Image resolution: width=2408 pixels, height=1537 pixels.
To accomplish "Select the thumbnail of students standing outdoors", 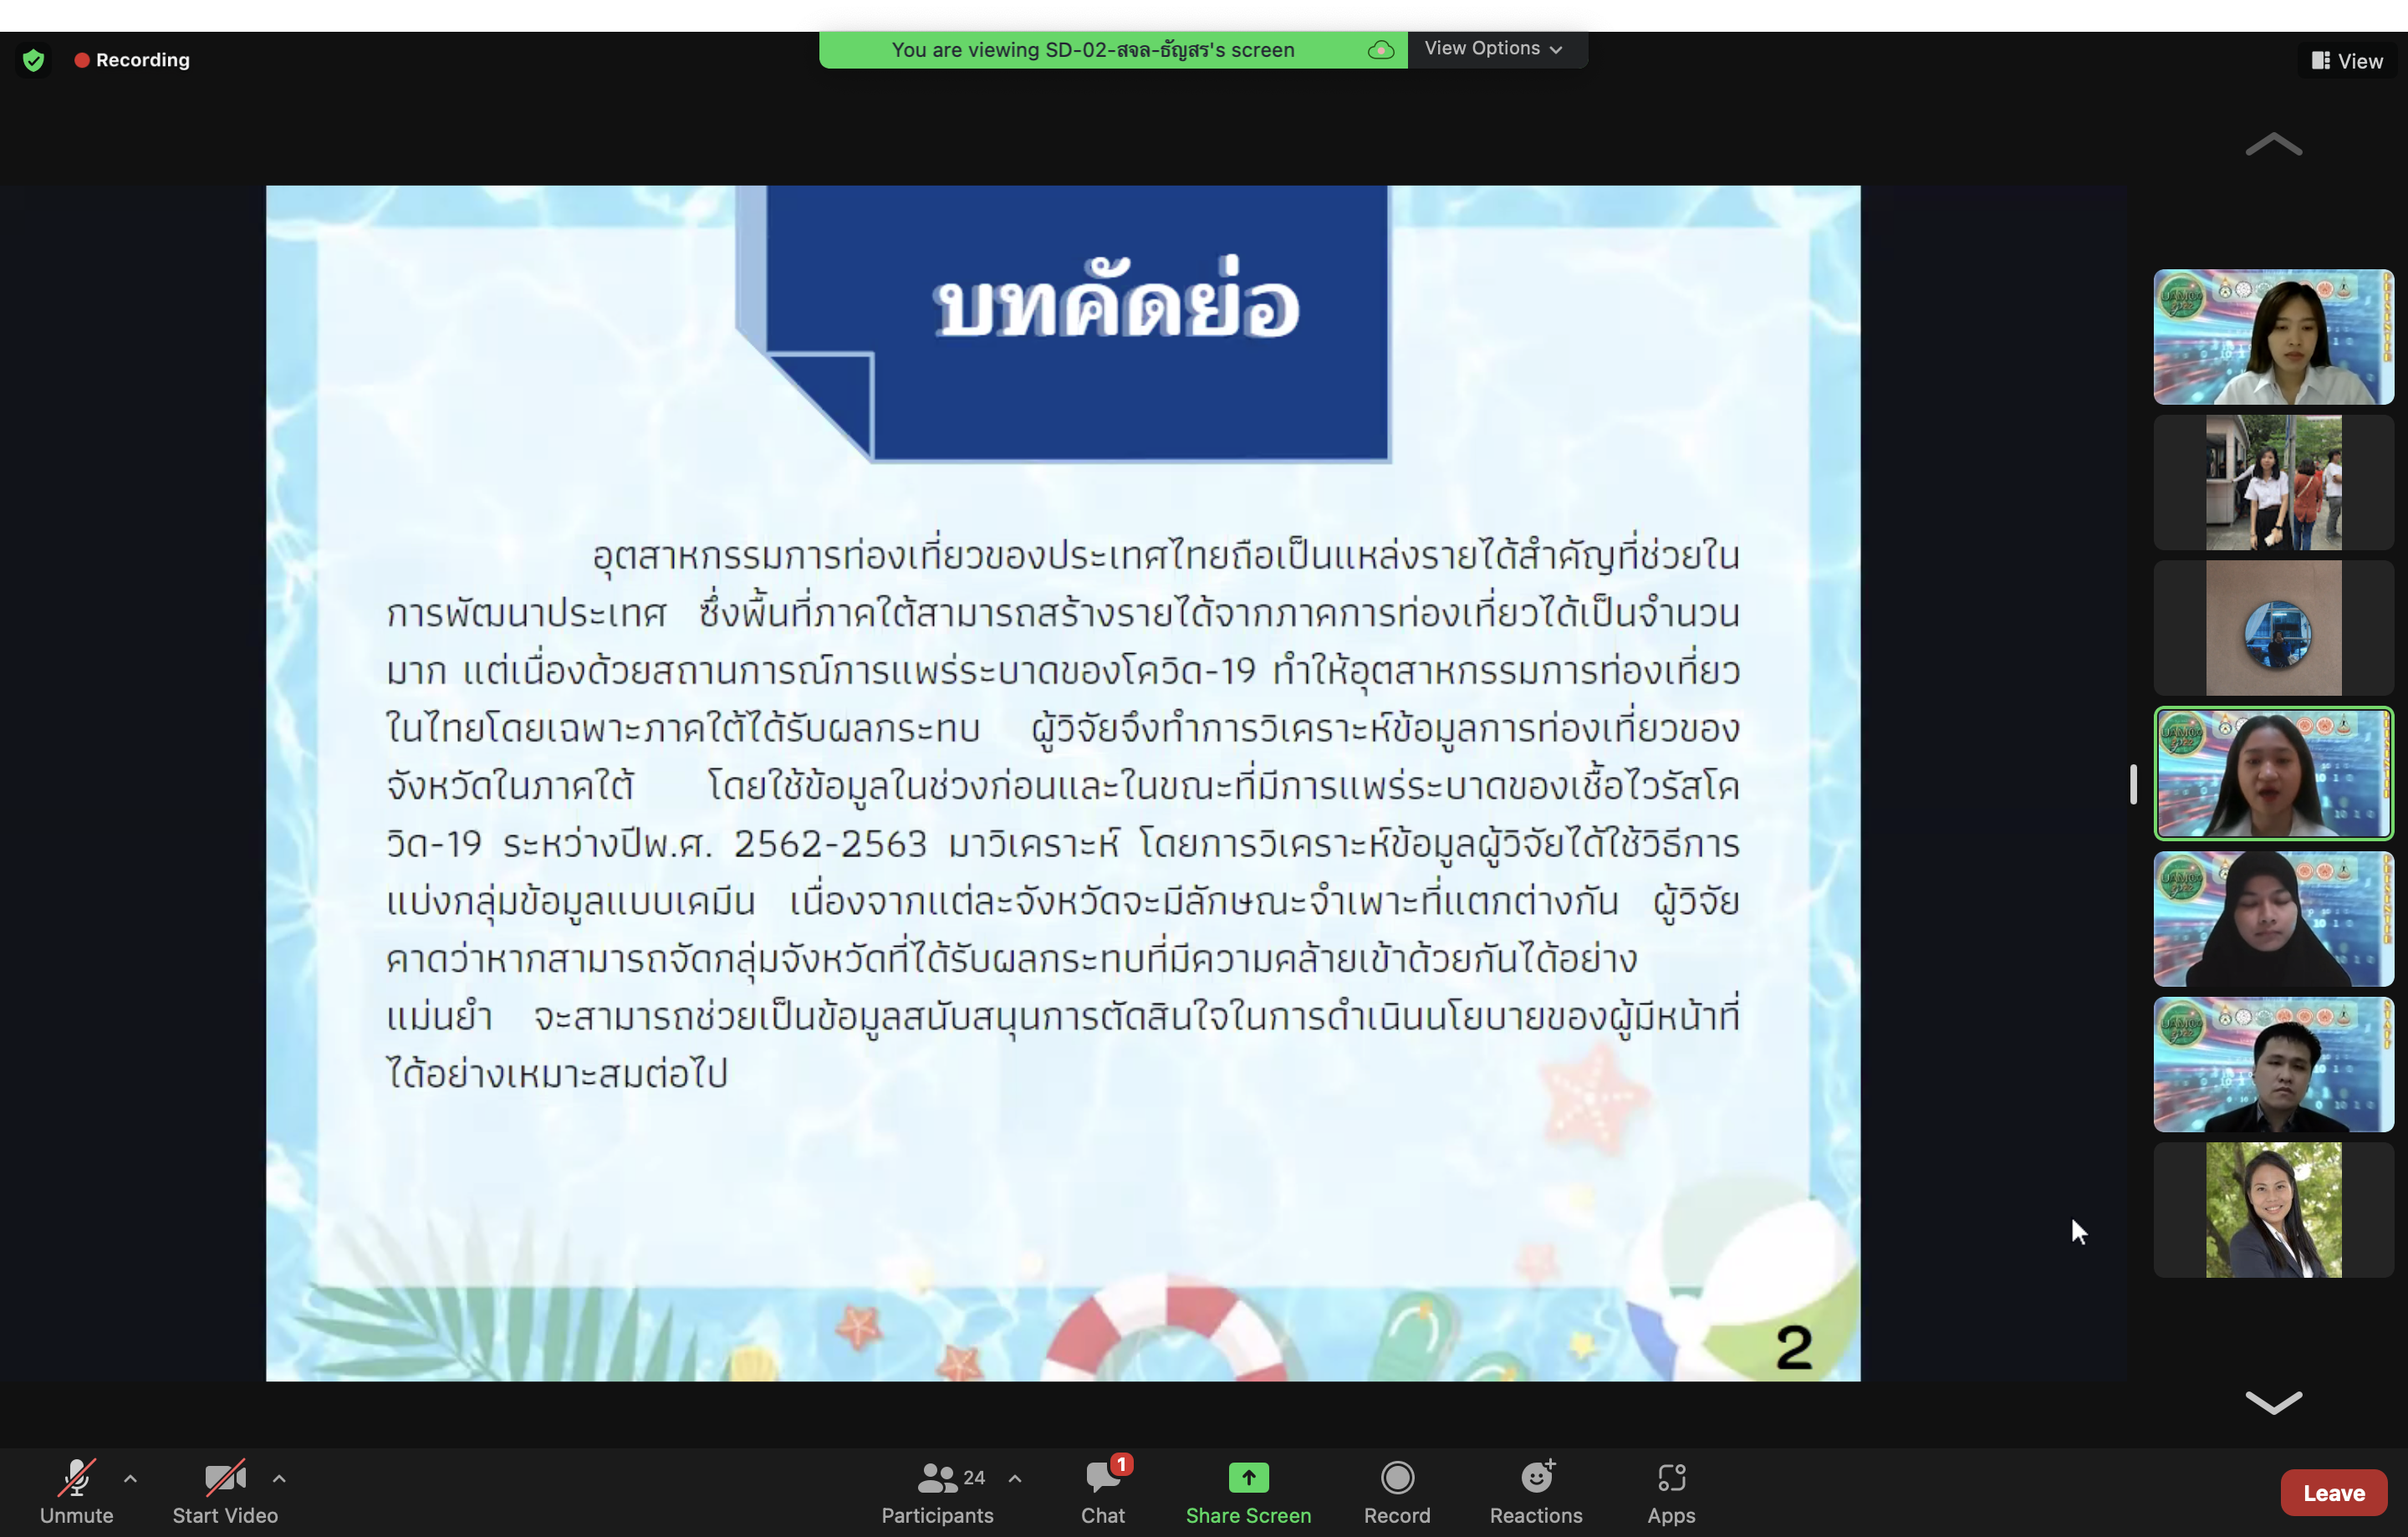I will tap(2273, 483).
